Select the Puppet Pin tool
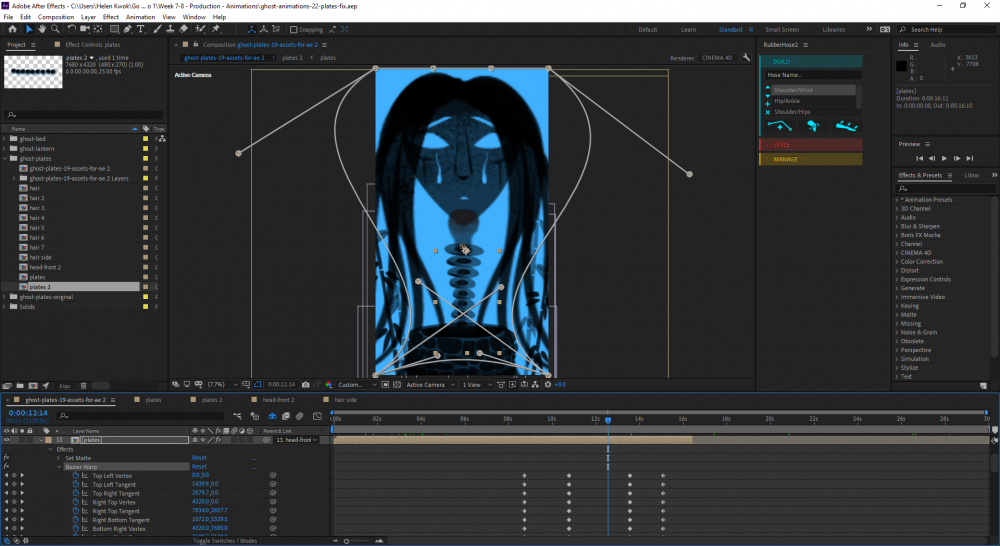 (216, 29)
